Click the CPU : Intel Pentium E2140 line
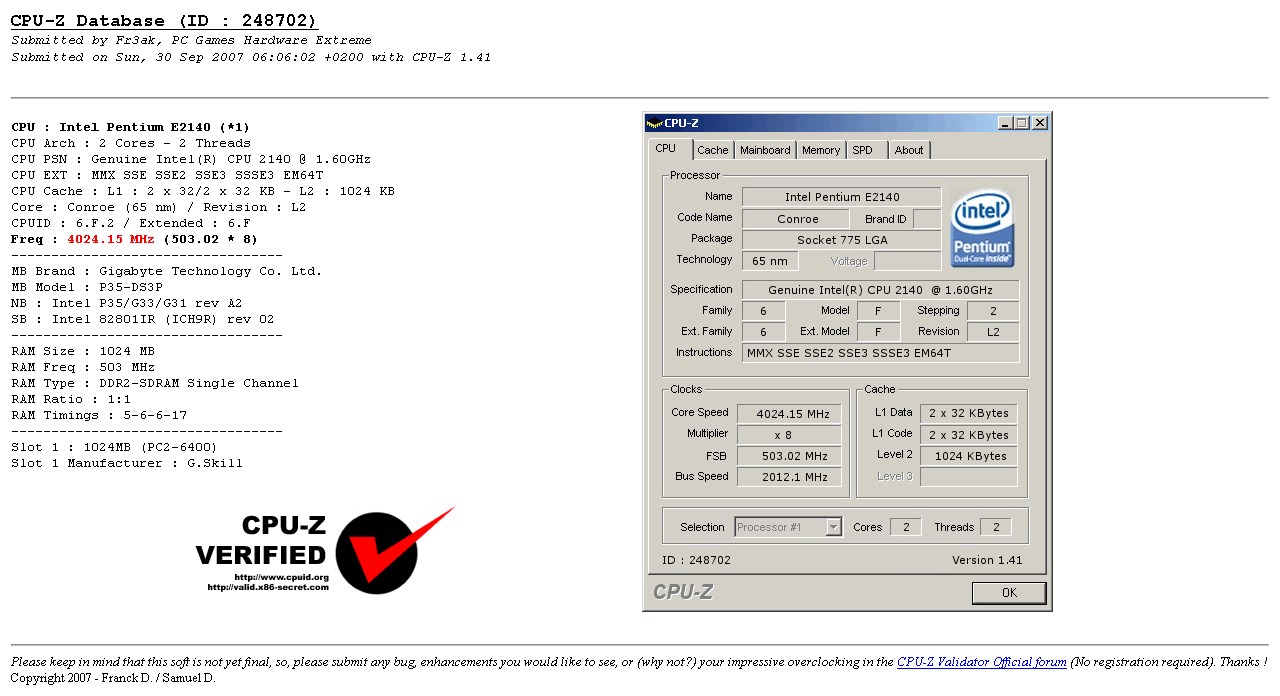This screenshot has width=1280, height=696. click(130, 127)
